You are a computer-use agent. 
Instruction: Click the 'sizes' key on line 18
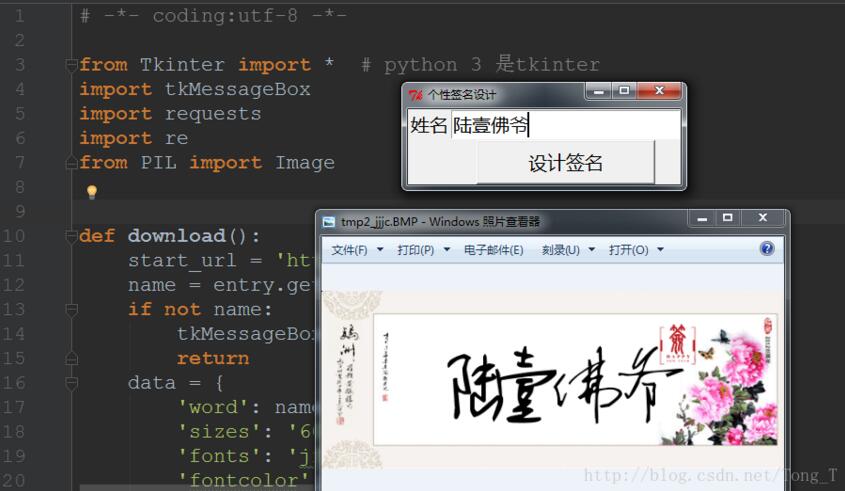point(220,432)
